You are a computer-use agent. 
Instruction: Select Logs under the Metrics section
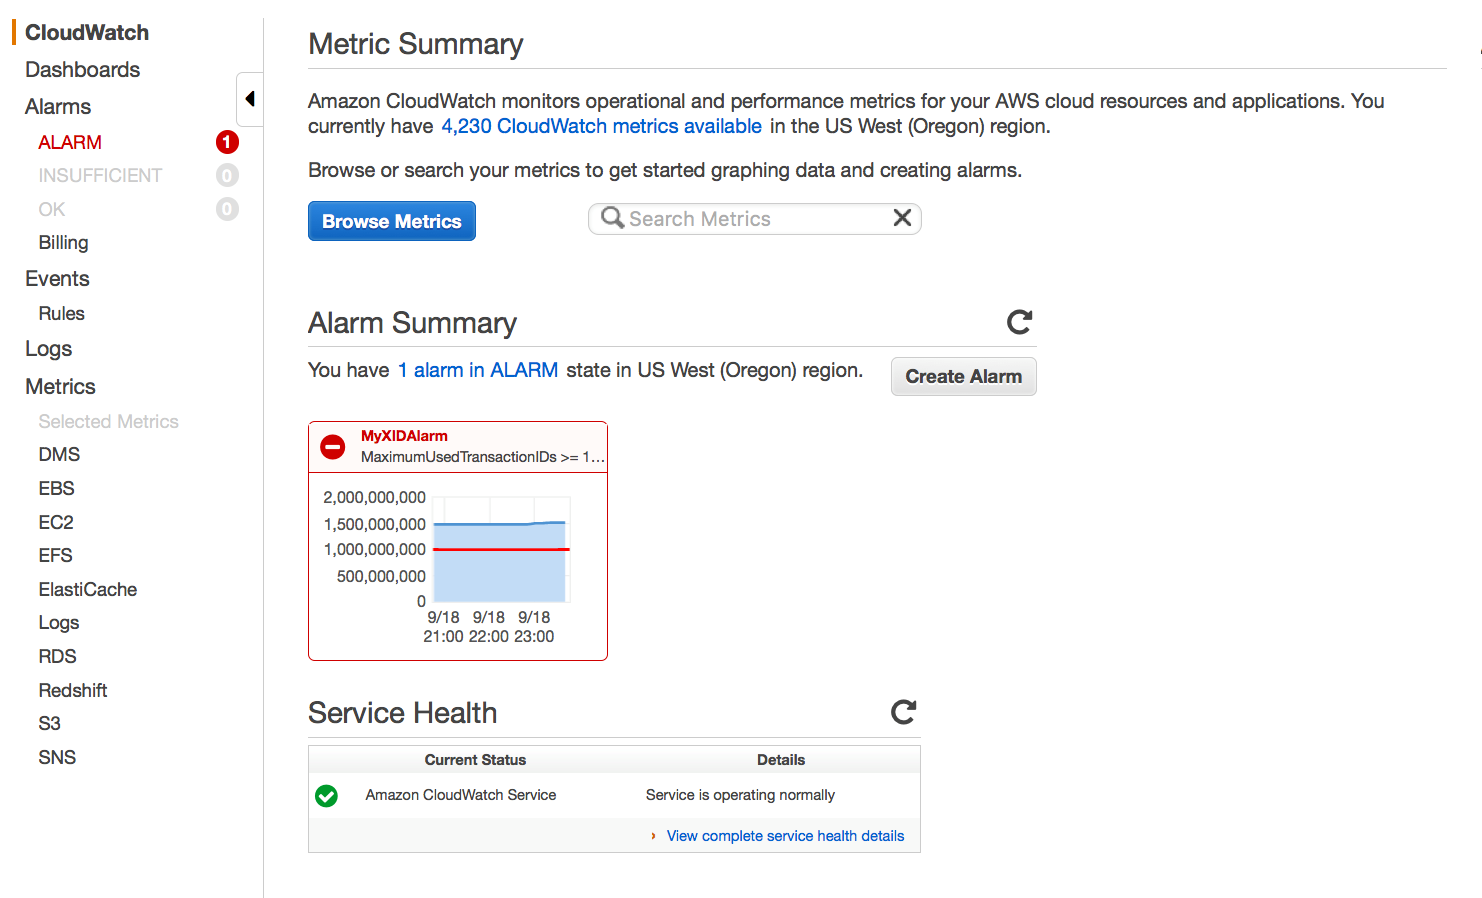pyautogui.click(x=58, y=622)
